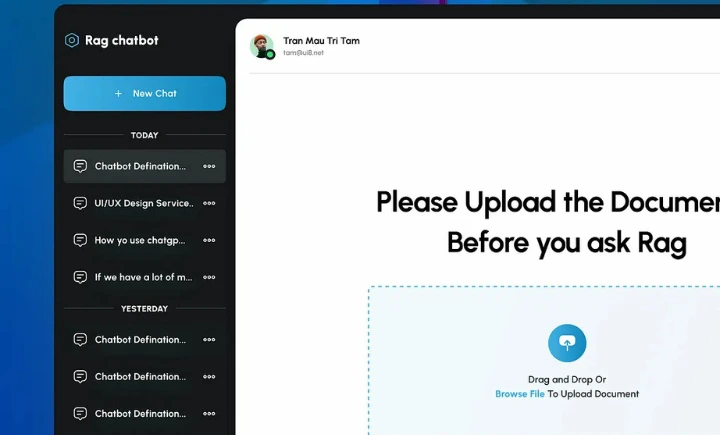Viewport: 720px width, 435px height.
Task: Click chat bubble icon beside How you use chatgpt
Action: [x=80, y=240]
